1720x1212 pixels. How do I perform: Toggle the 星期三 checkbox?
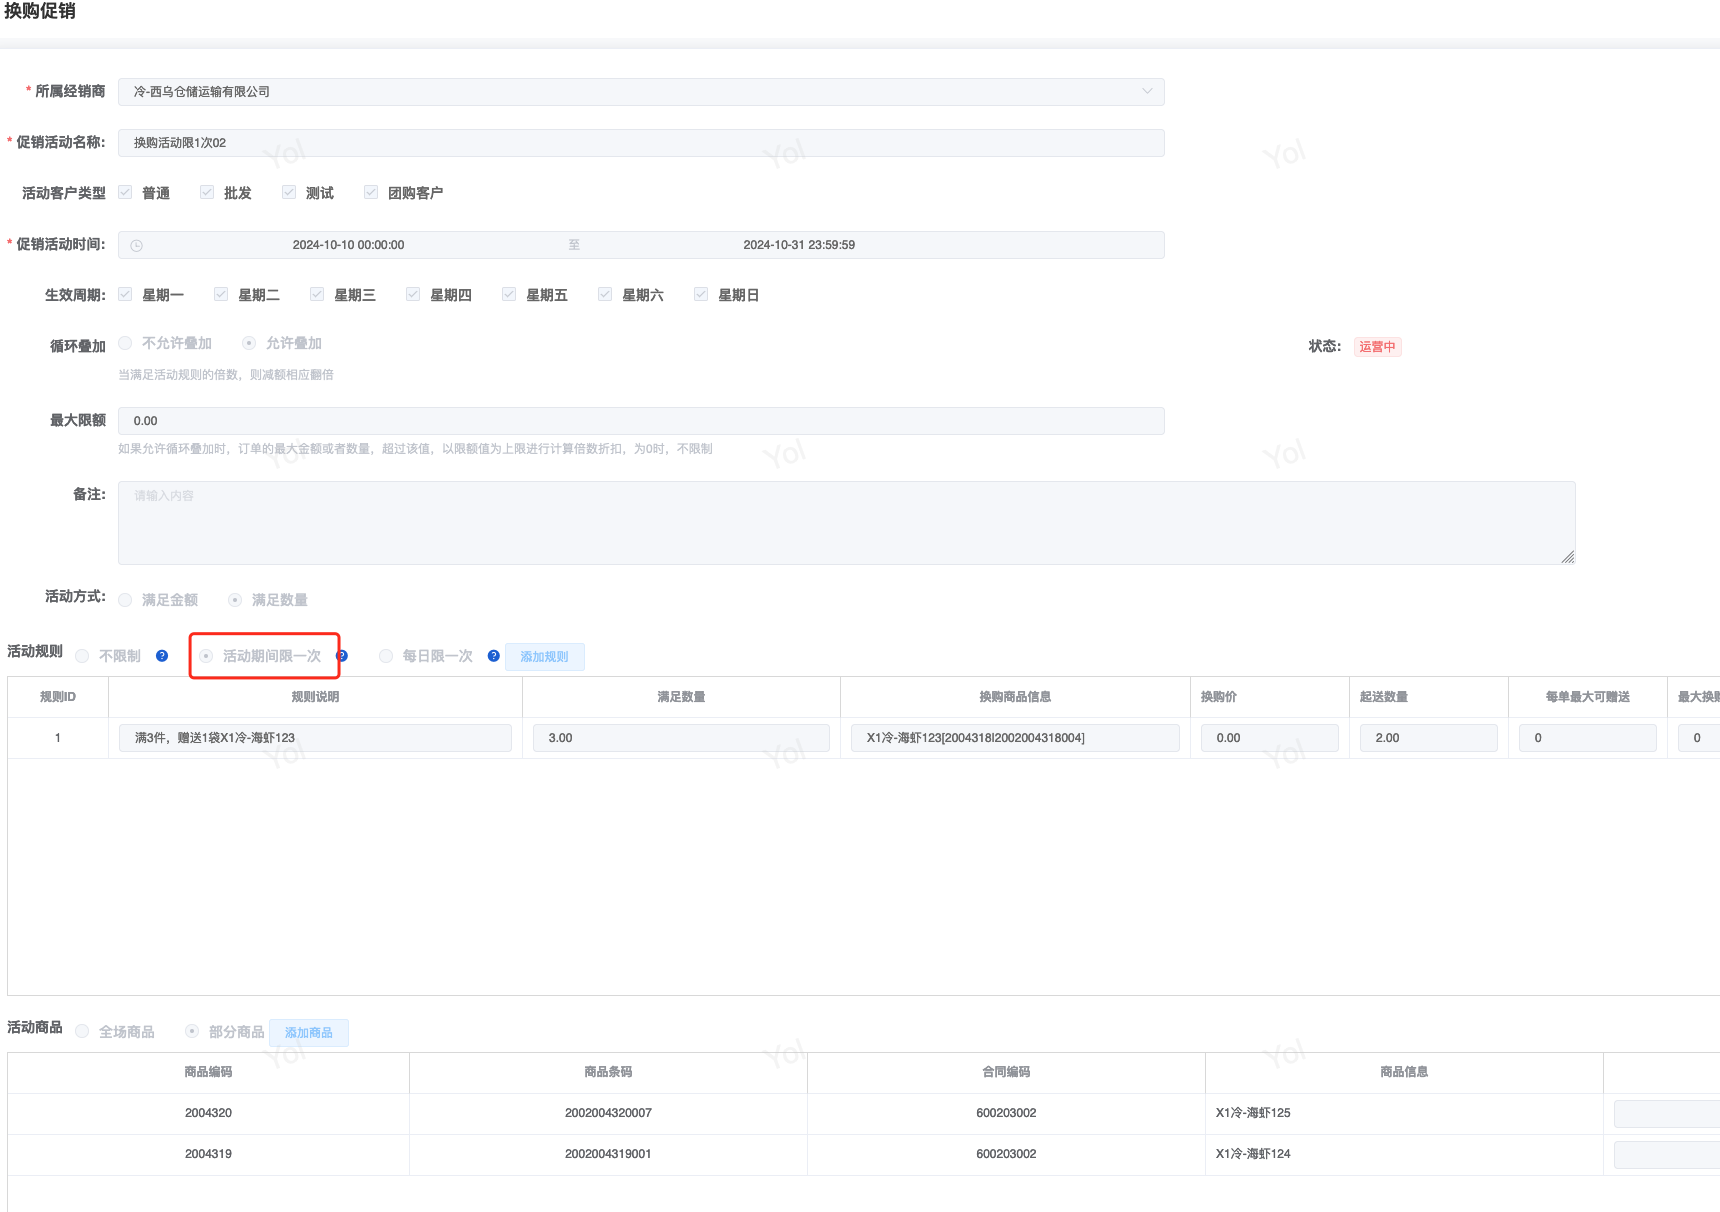317,294
